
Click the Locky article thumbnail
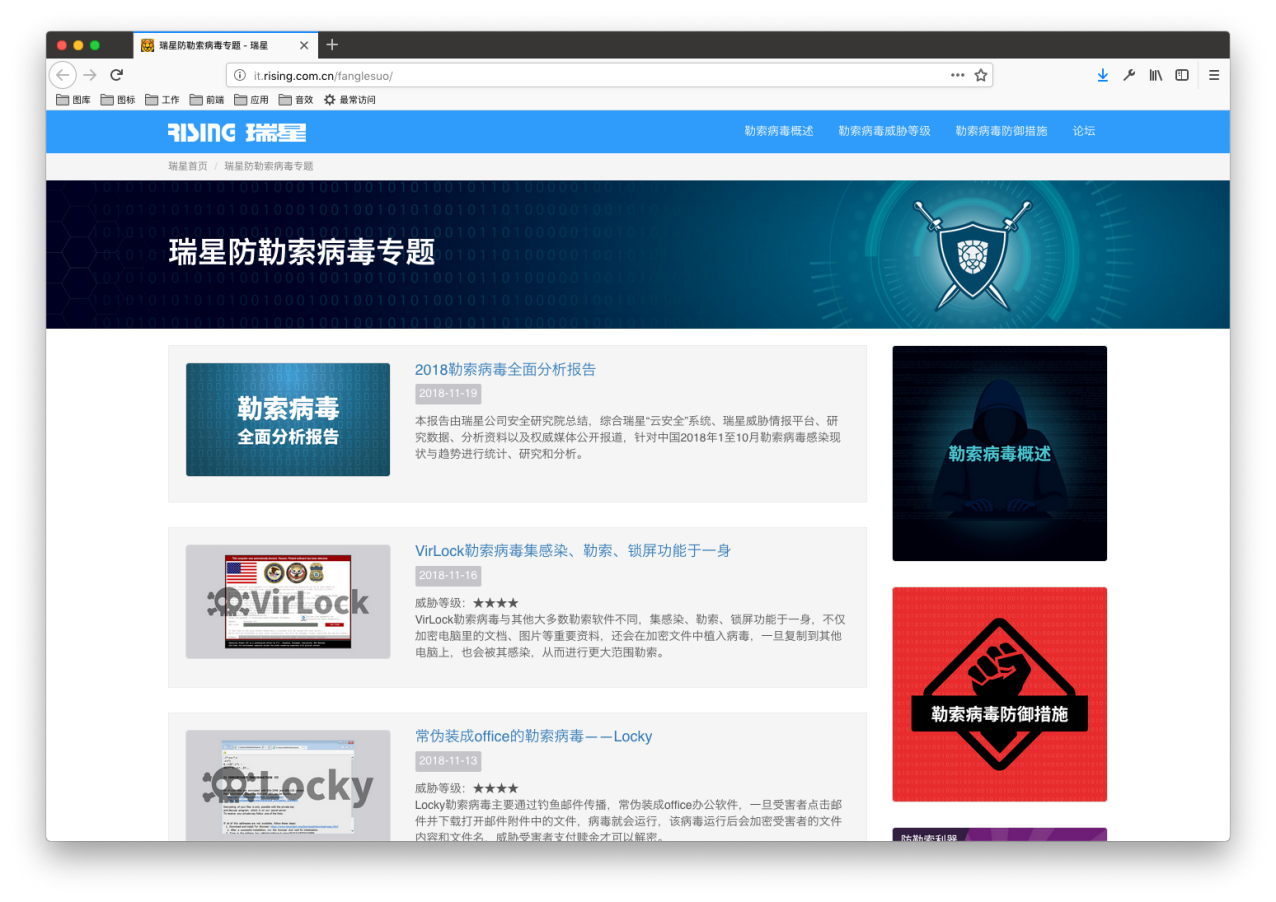coord(288,786)
